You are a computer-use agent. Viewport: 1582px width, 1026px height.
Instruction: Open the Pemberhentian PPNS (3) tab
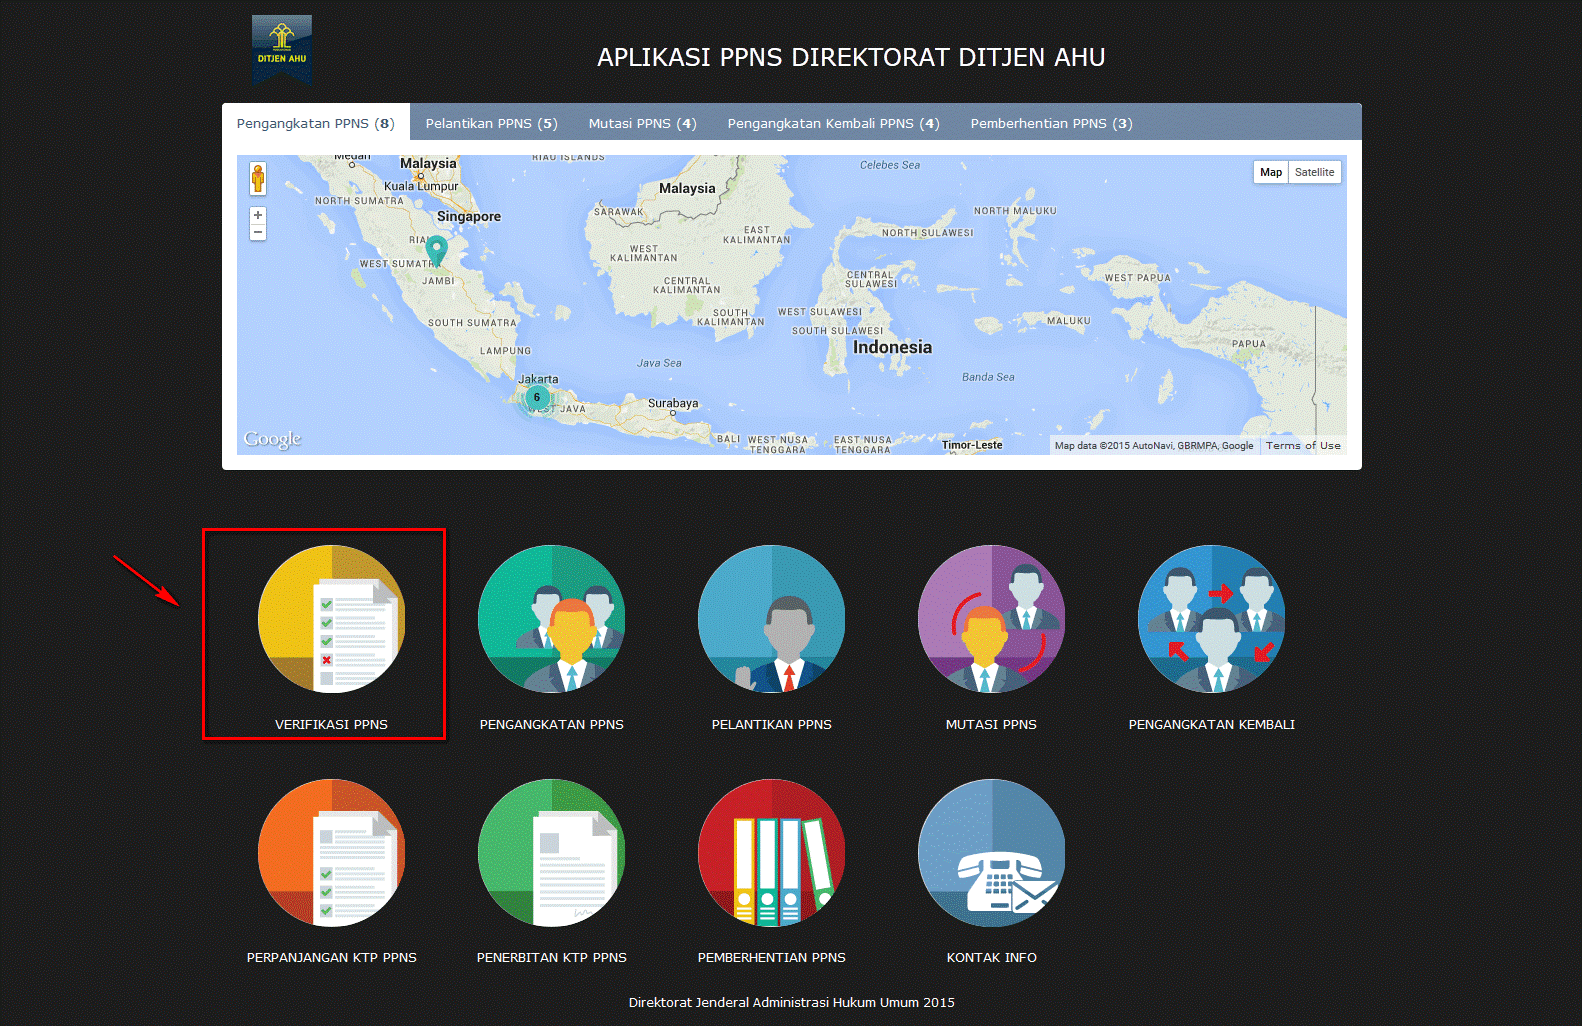click(1051, 123)
